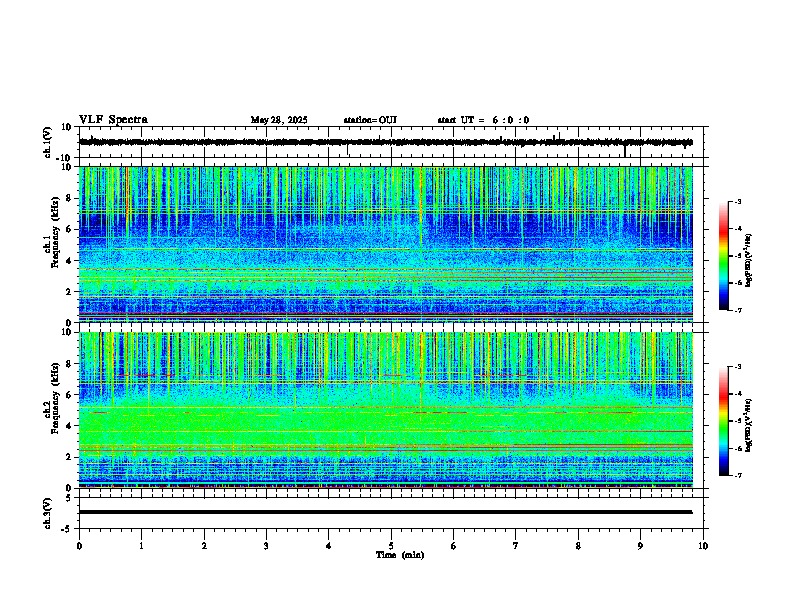This screenshot has height=612, width=792.
Task: Click the "Time (min)" x-axis label
Action: pos(400,555)
